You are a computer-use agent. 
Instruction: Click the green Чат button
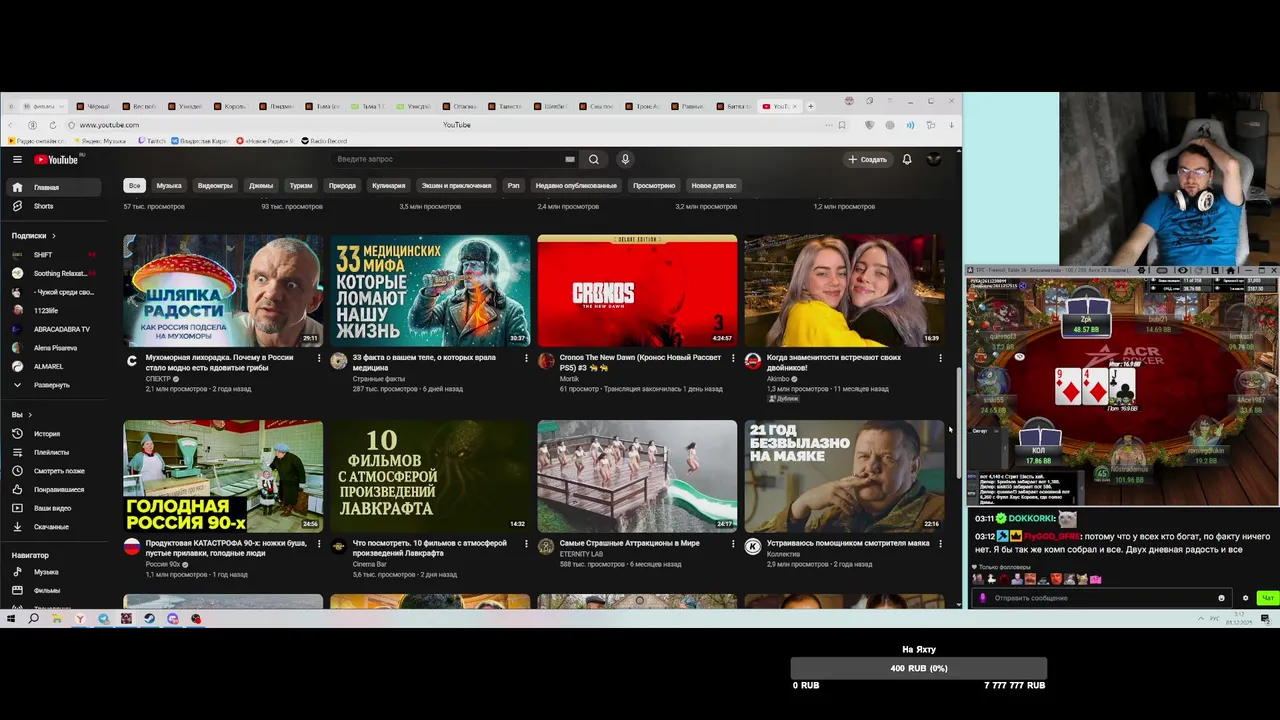coord(1267,598)
